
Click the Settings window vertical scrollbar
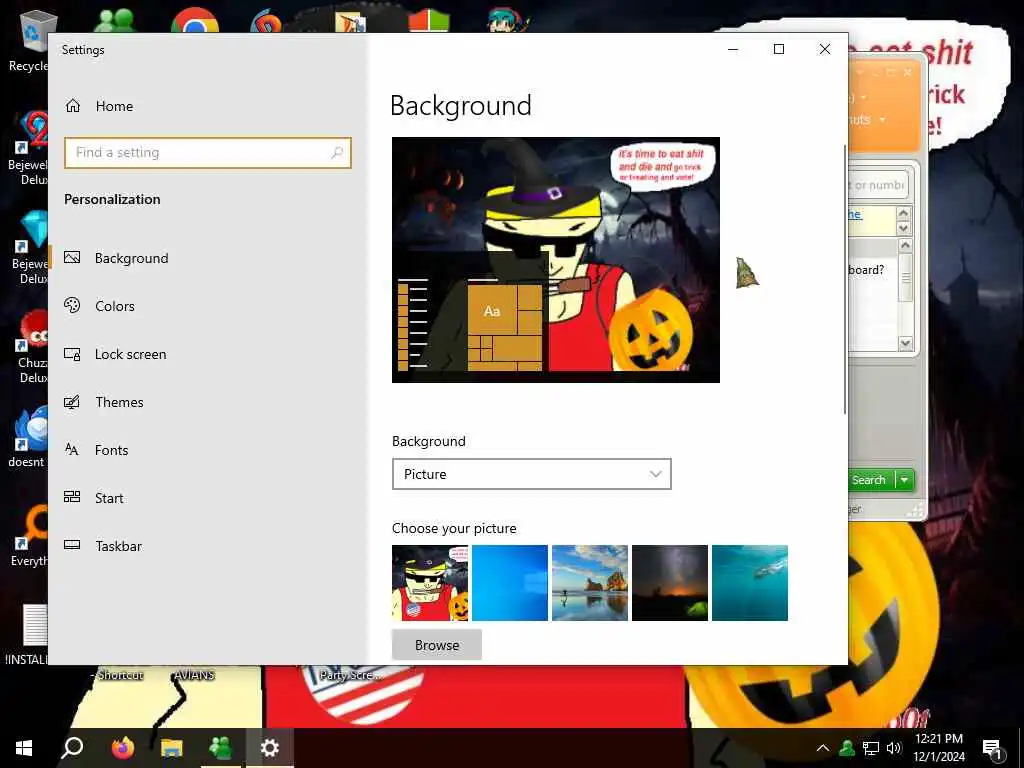point(845,280)
